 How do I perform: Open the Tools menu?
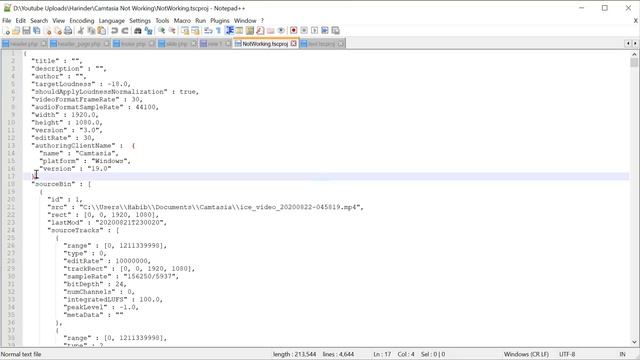[162, 20]
